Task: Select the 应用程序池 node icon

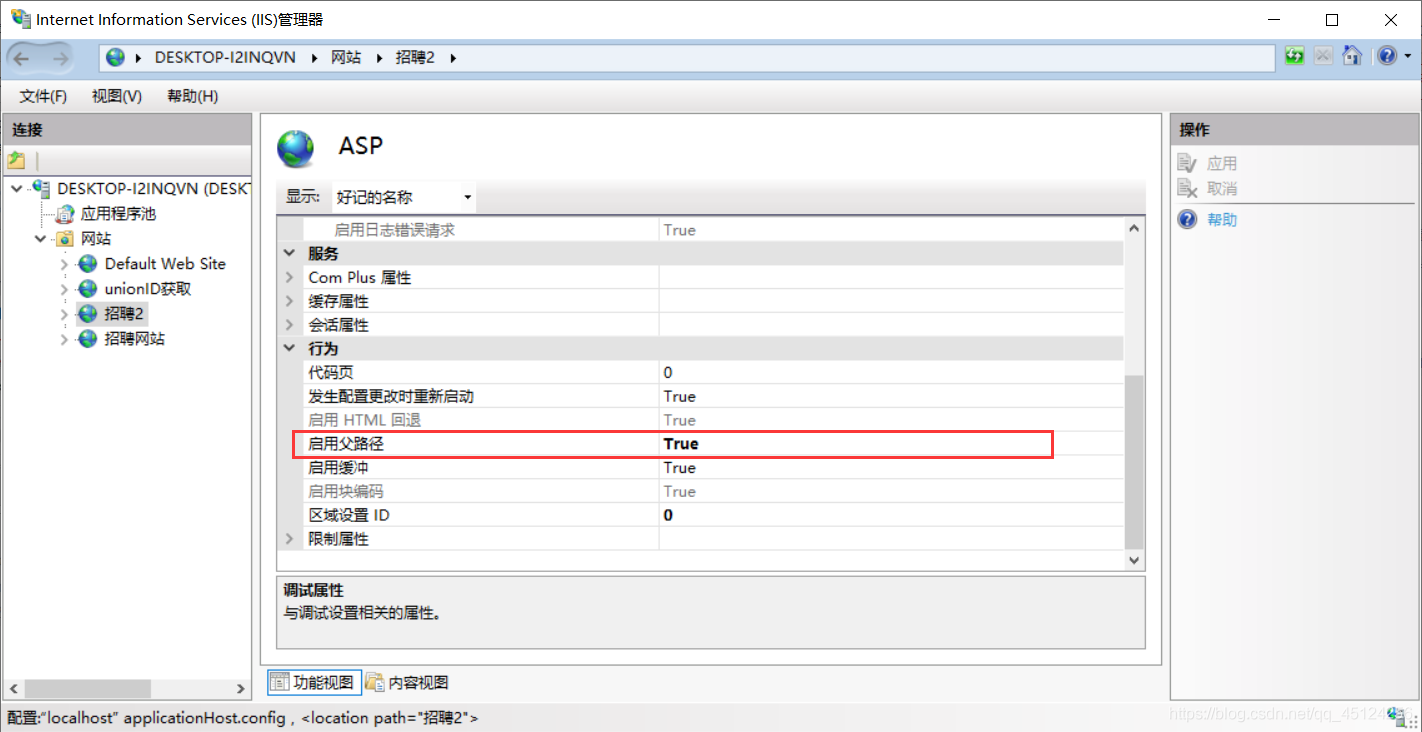Action: click(x=65, y=214)
